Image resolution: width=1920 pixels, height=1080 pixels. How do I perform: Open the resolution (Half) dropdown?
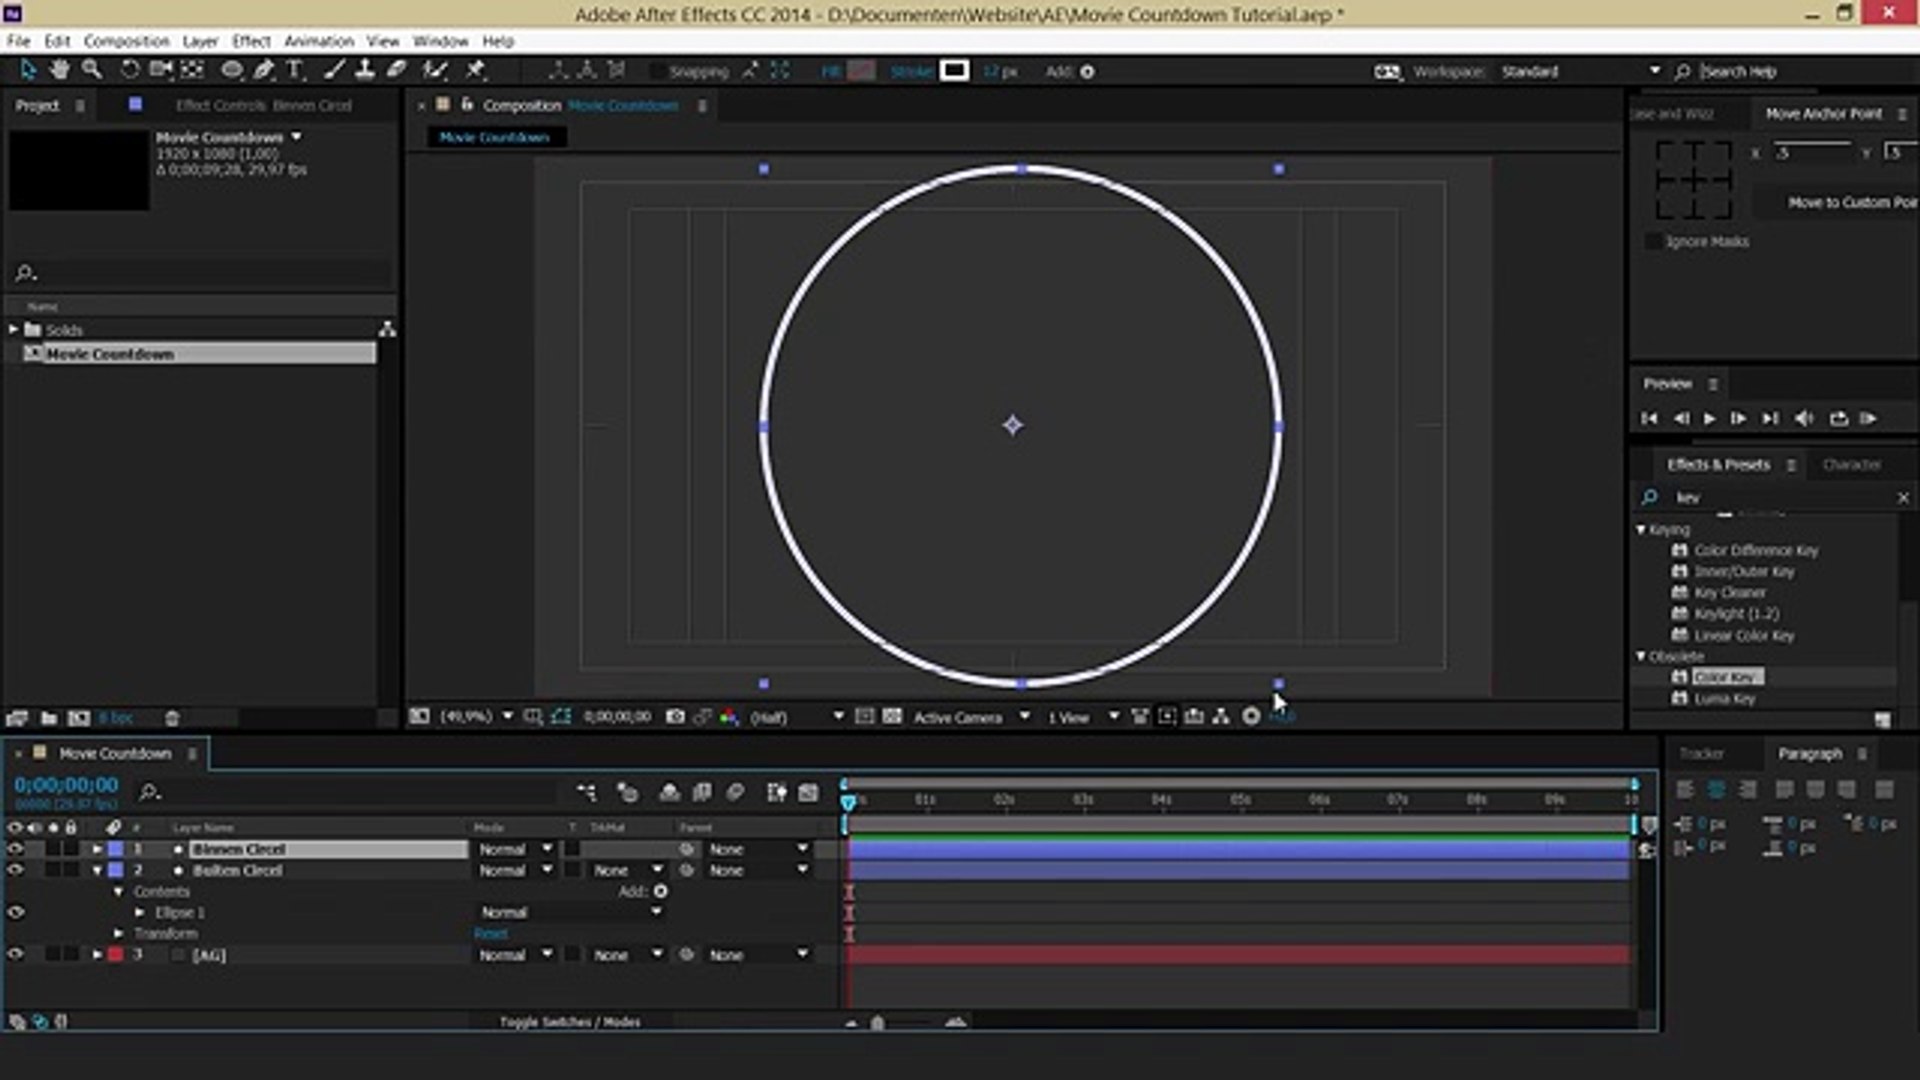[797, 716]
